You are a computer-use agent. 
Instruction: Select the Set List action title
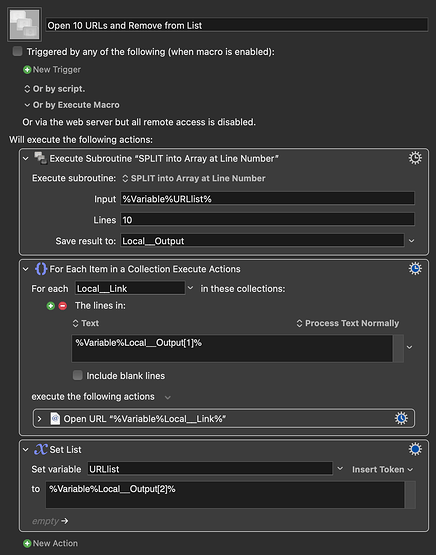65,450
